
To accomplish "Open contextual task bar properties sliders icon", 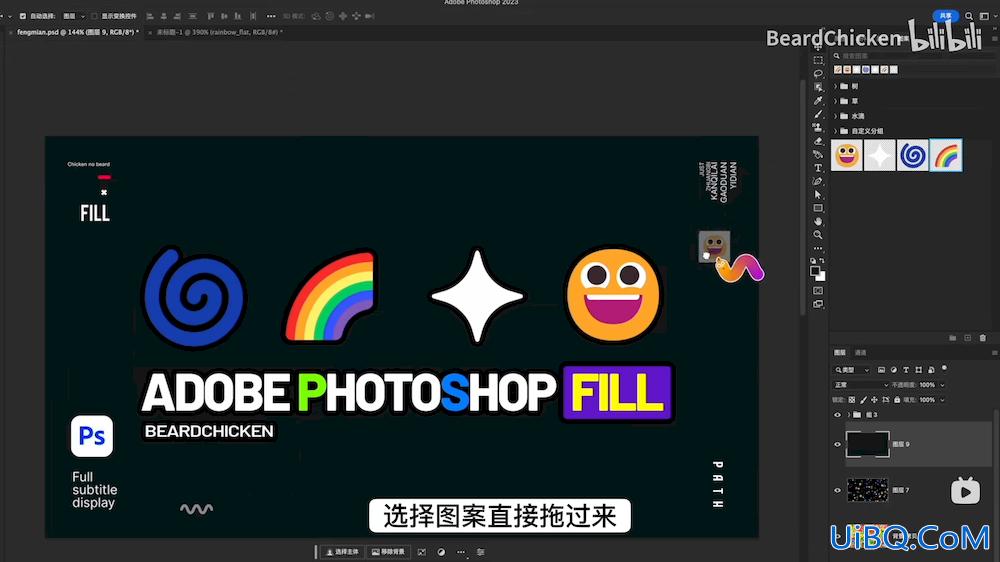I will (481, 552).
